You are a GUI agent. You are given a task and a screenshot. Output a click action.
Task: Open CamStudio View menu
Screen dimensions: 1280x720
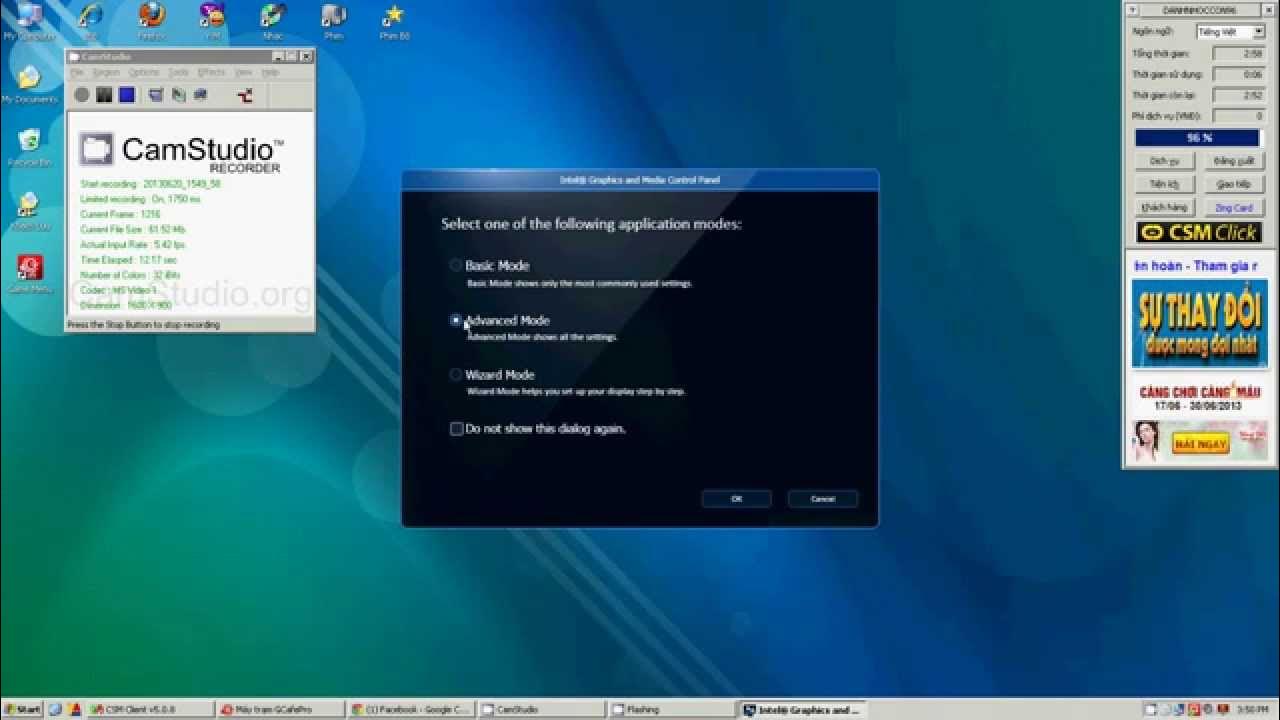(243, 72)
